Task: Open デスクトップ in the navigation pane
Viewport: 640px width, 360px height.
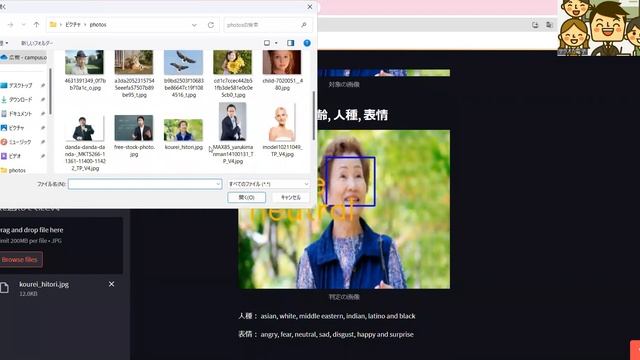Action: coord(20,85)
